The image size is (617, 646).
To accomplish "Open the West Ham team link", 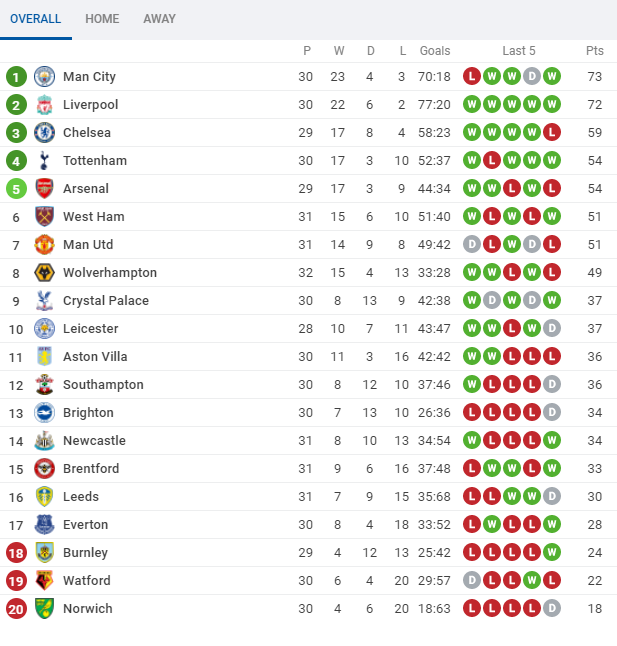I will (93, 217).
